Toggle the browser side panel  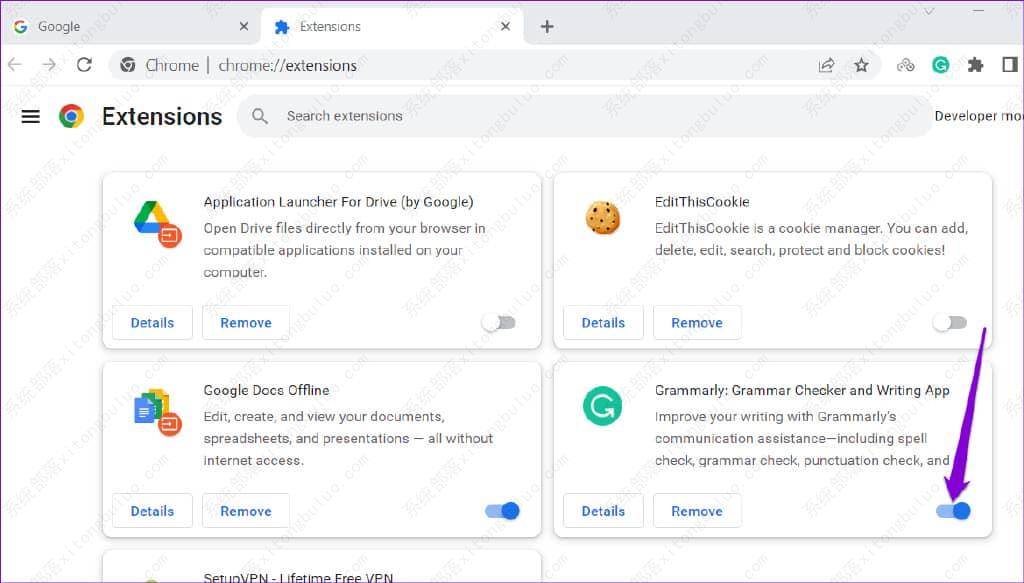pos(1010,65)
